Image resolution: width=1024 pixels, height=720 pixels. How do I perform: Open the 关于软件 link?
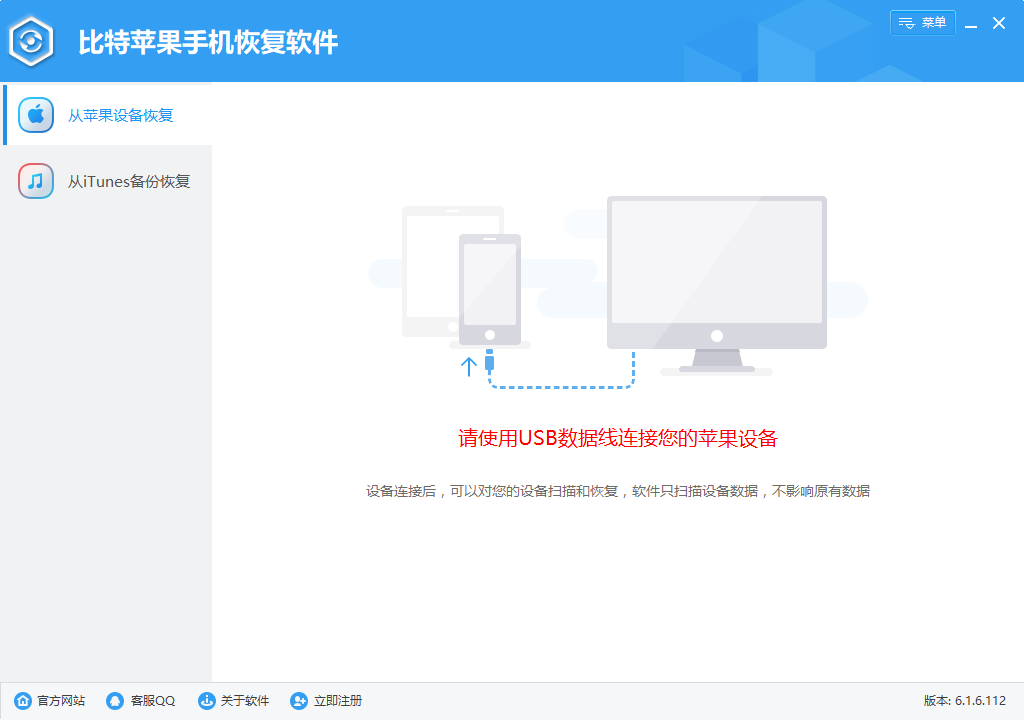(x=245, y=701)
